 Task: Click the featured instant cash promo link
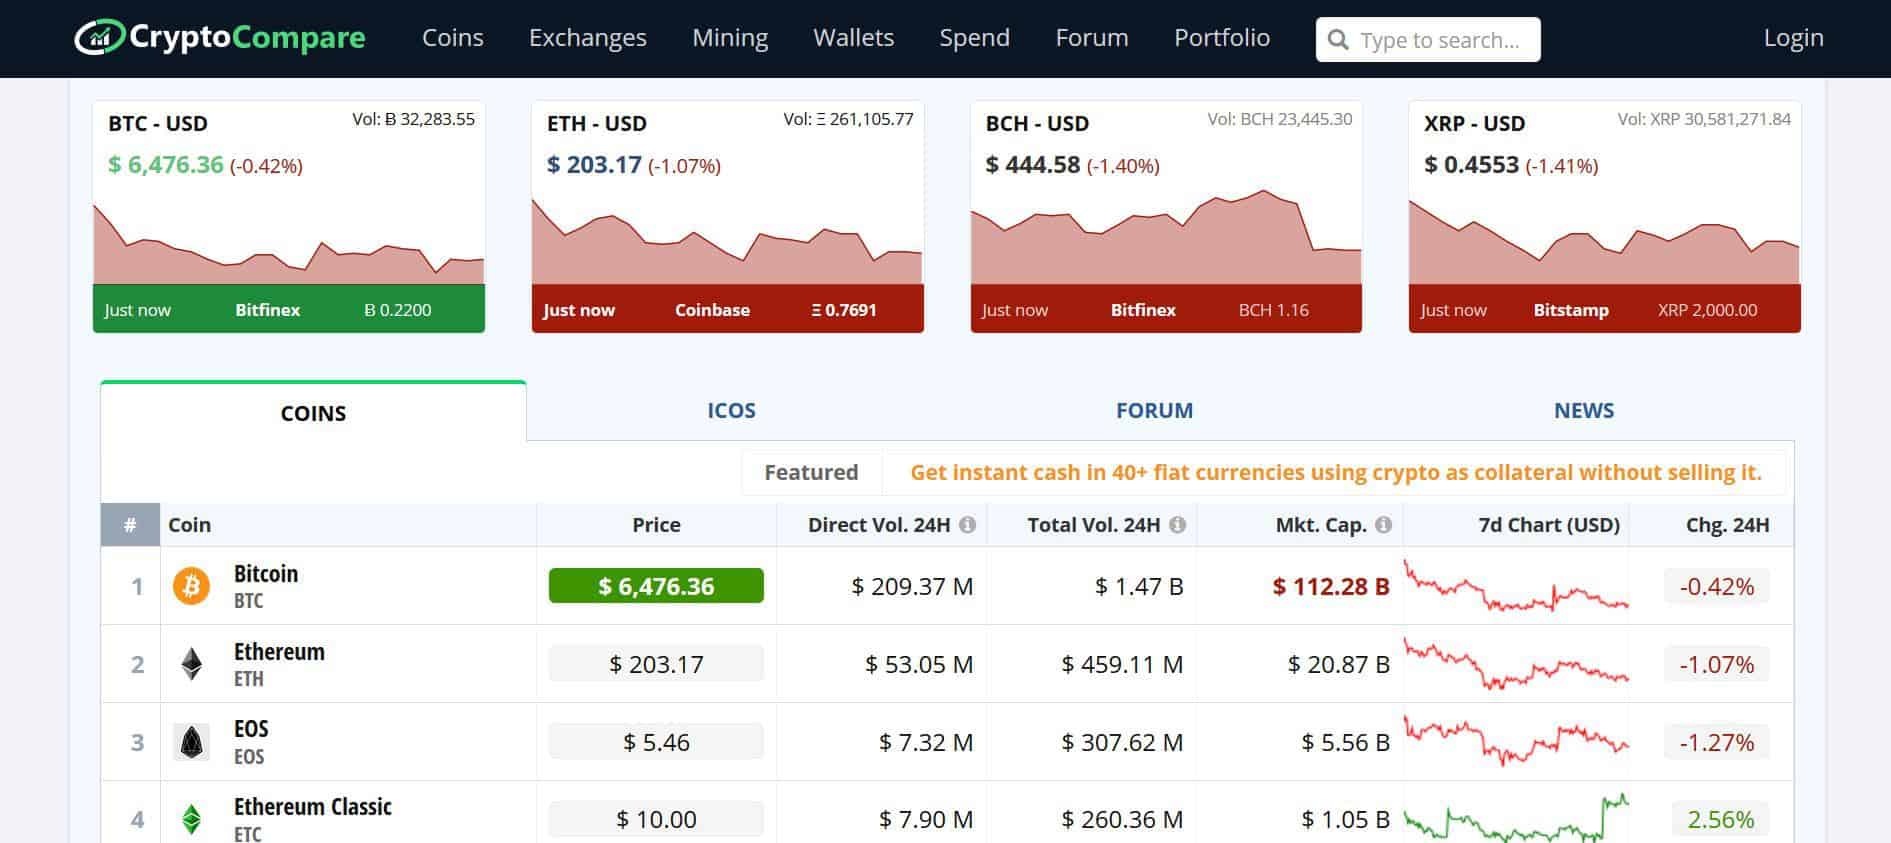1335,472
